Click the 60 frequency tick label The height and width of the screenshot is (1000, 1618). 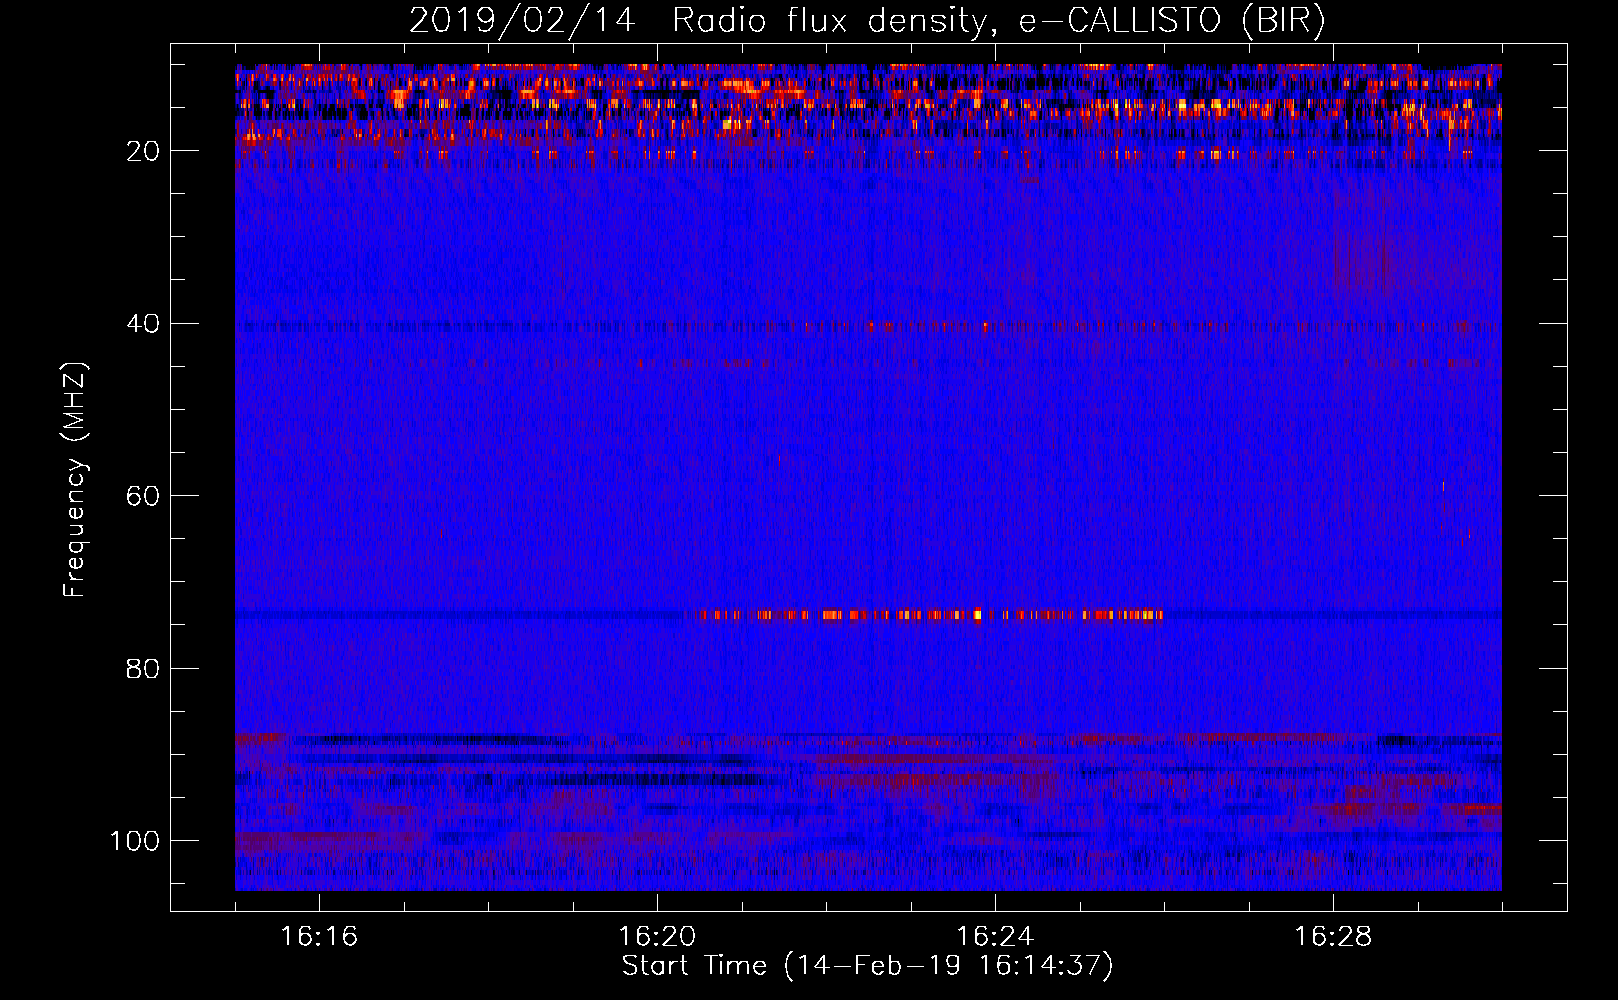pos(143,496)
